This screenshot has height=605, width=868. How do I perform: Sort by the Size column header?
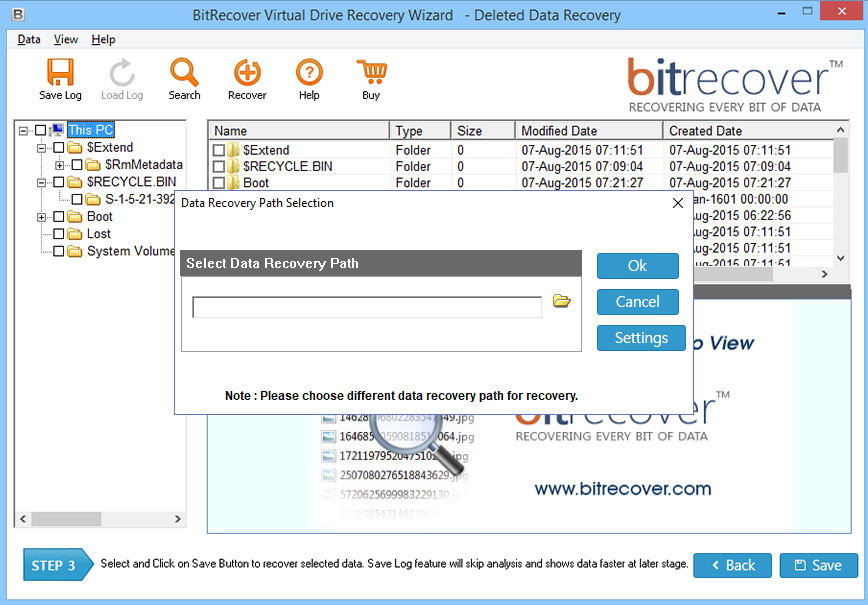click(x=483, y=131)
